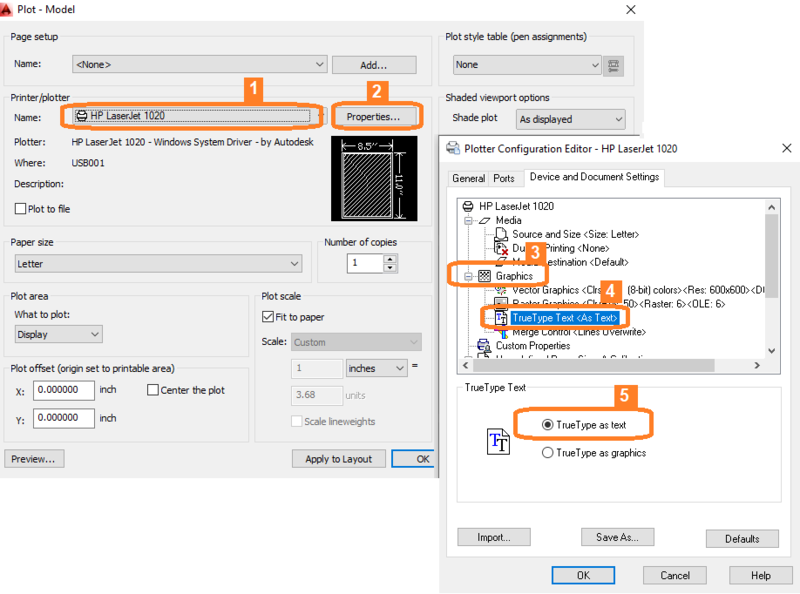Click the Media tray icon
The height and width of the screenshot is (594, 800).
(x=484, y=220)
